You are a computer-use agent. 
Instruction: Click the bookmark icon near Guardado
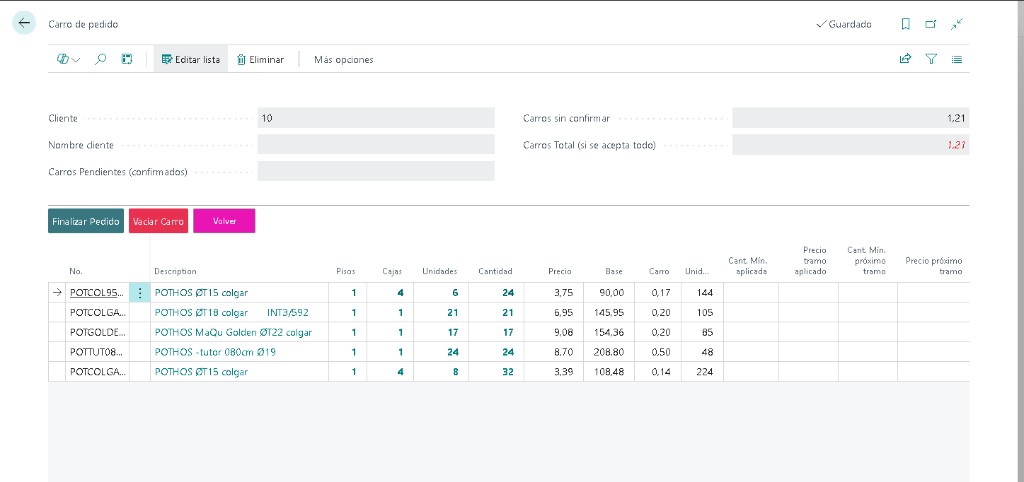click(x=905, y=24)
